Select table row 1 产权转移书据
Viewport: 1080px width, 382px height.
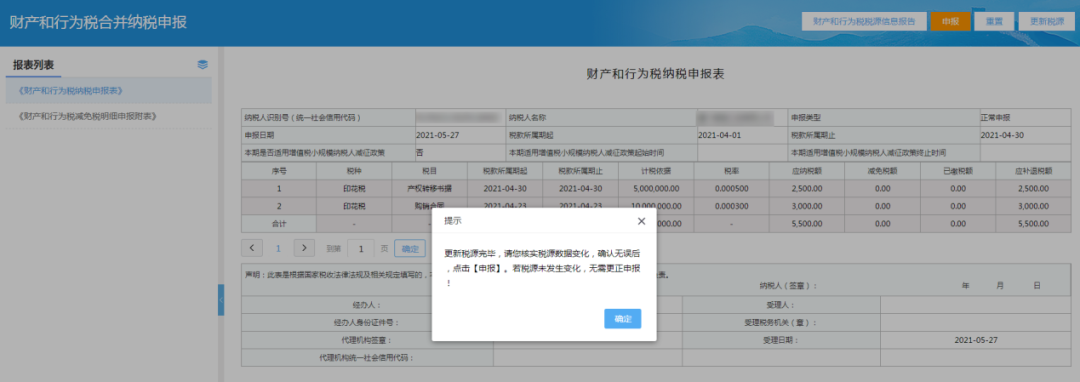656,188
